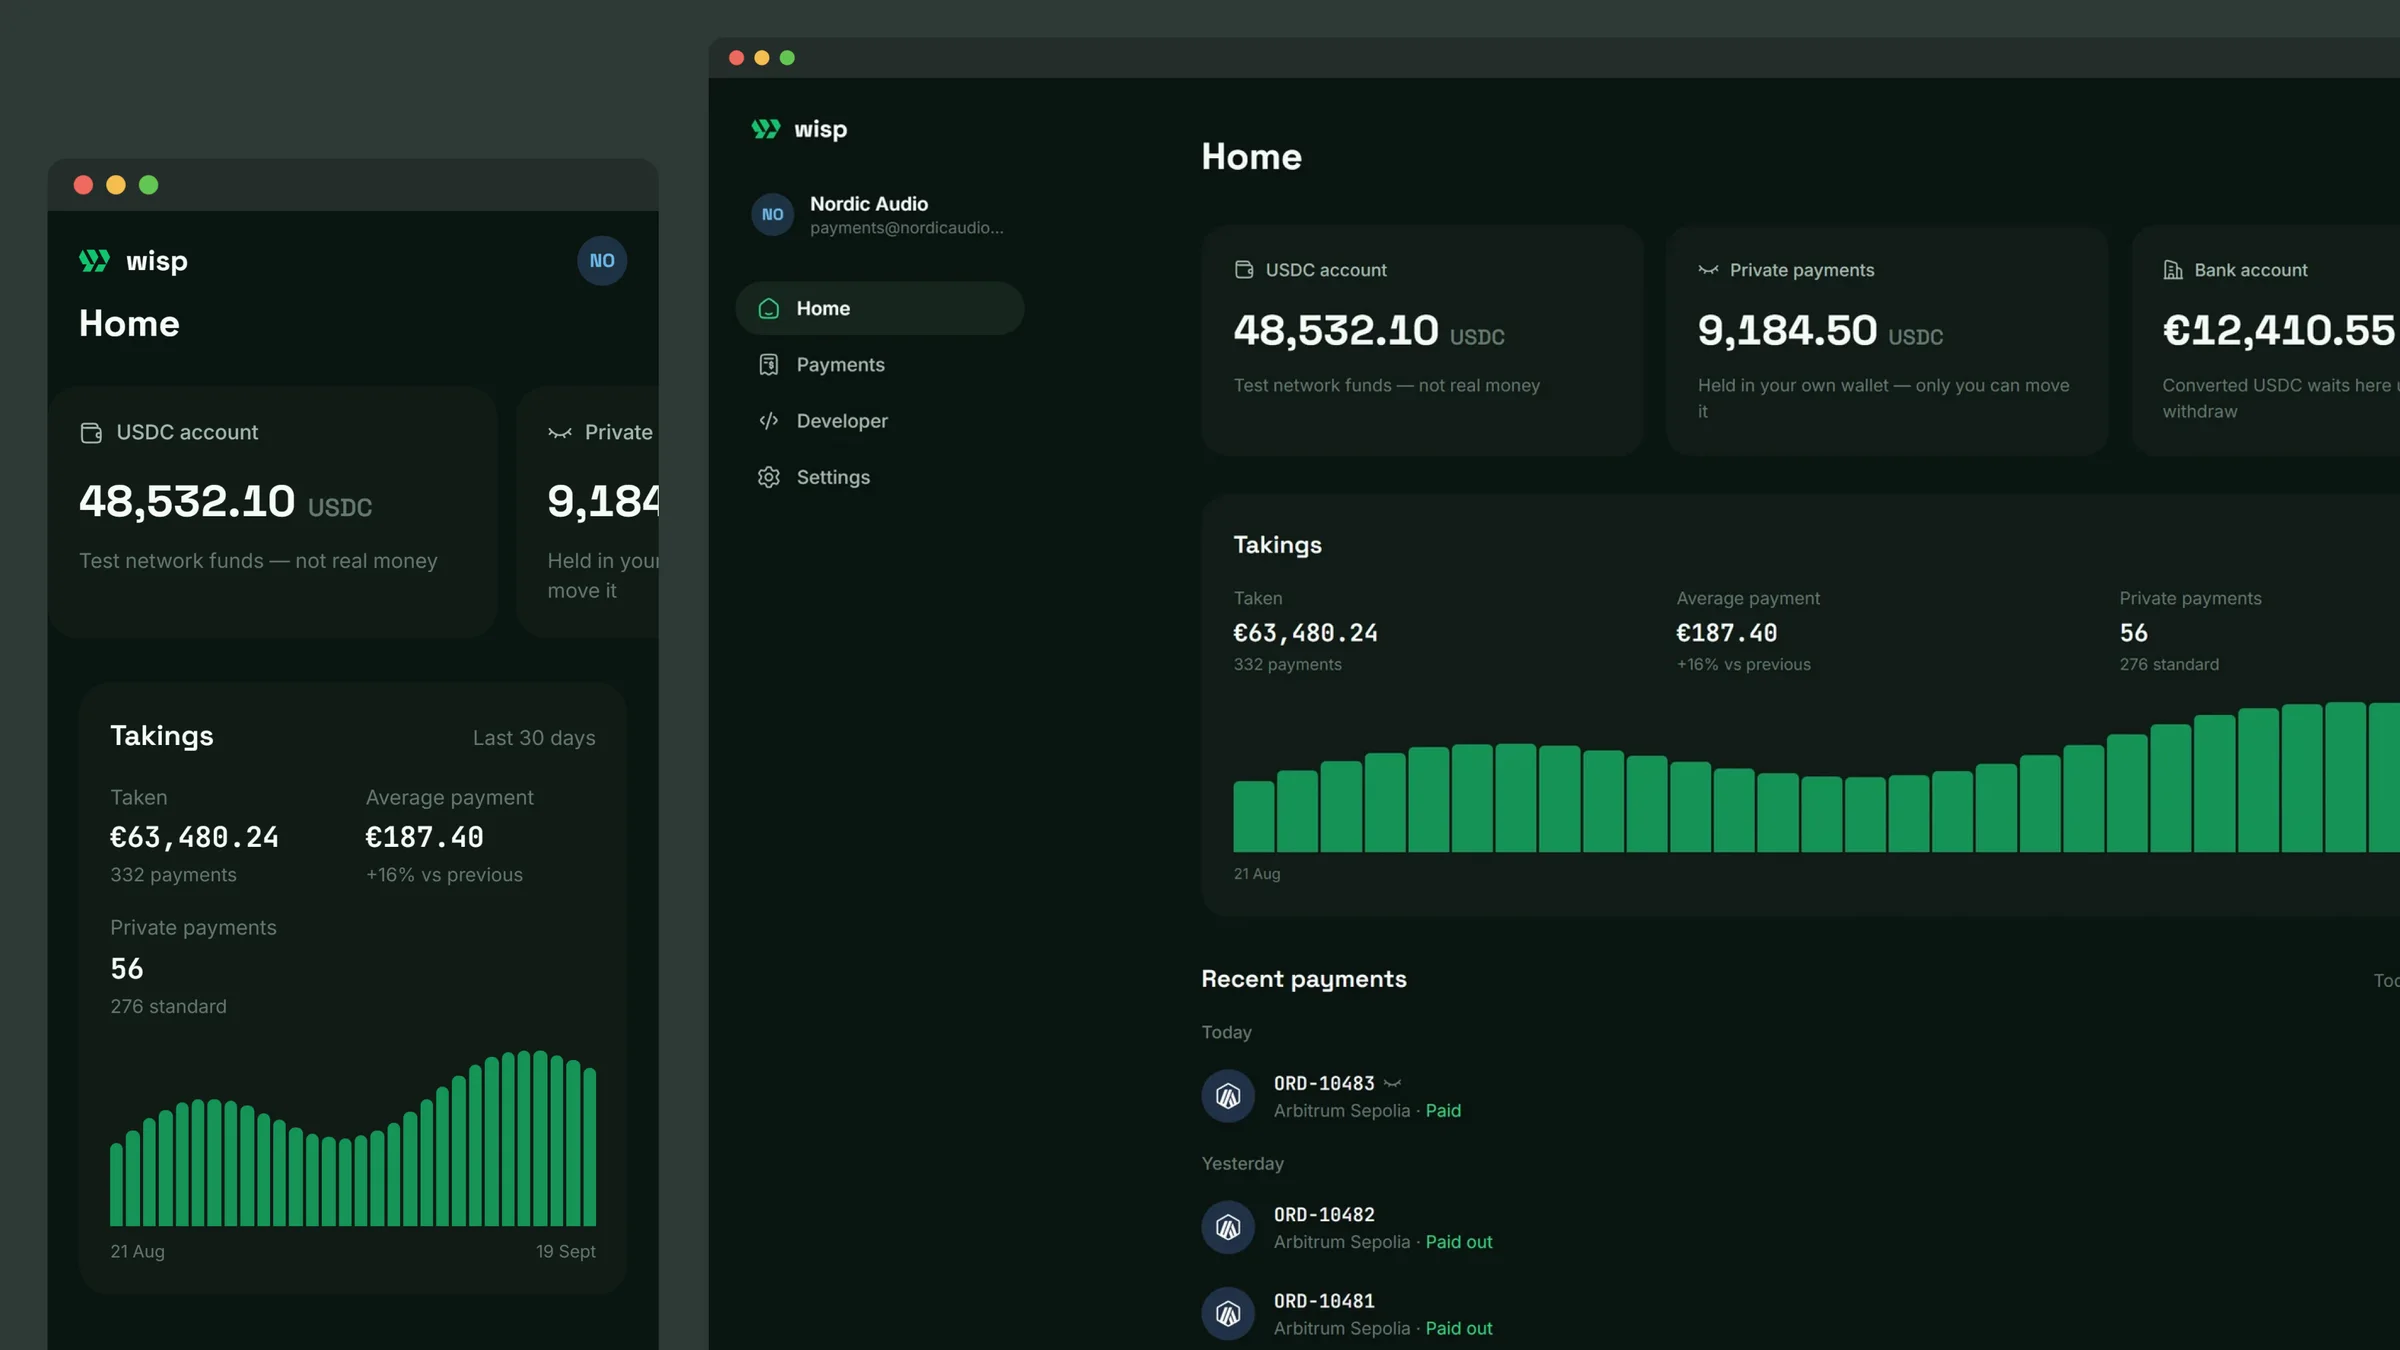The width and height of the screenshot is (2400, 1350).
Task: Click €63,480.24 taken in the large window
Action: [x=1305, y=633]
